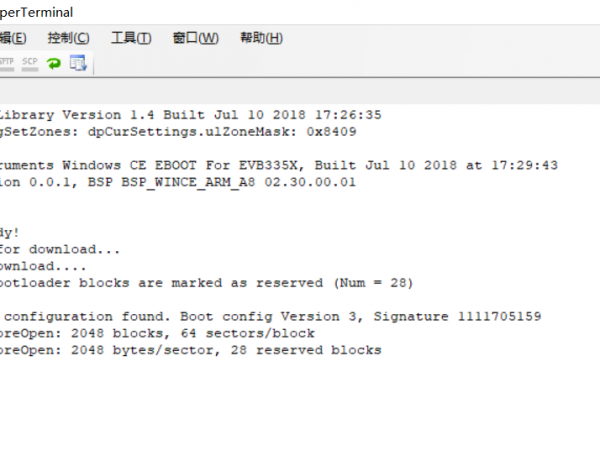
Task: Click the SFTP toolbar icon
Action: (6, 62)
